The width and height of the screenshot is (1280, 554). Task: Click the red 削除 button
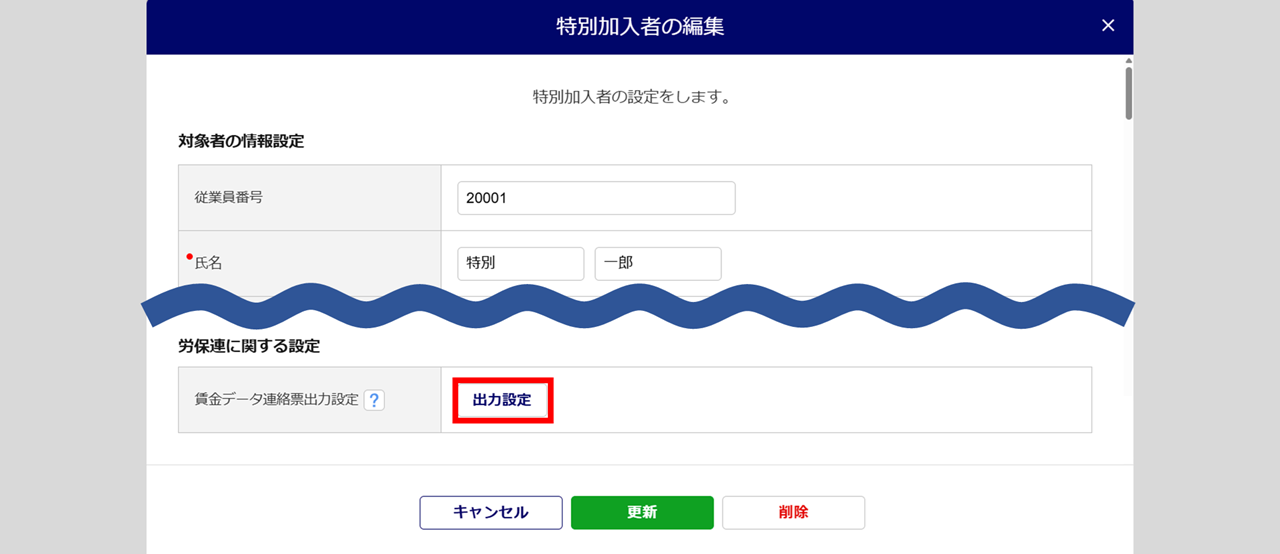point(793,512)
